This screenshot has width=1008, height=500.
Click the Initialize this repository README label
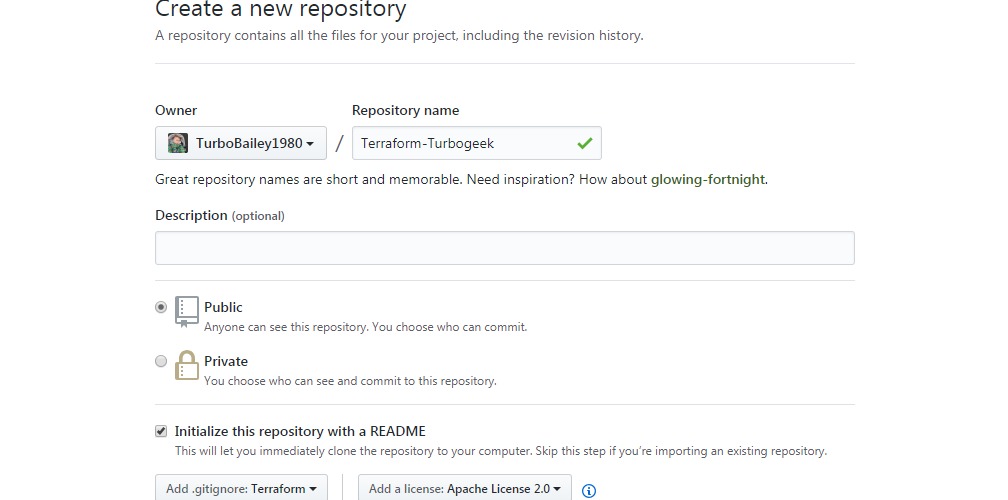[x=300, y=431]
